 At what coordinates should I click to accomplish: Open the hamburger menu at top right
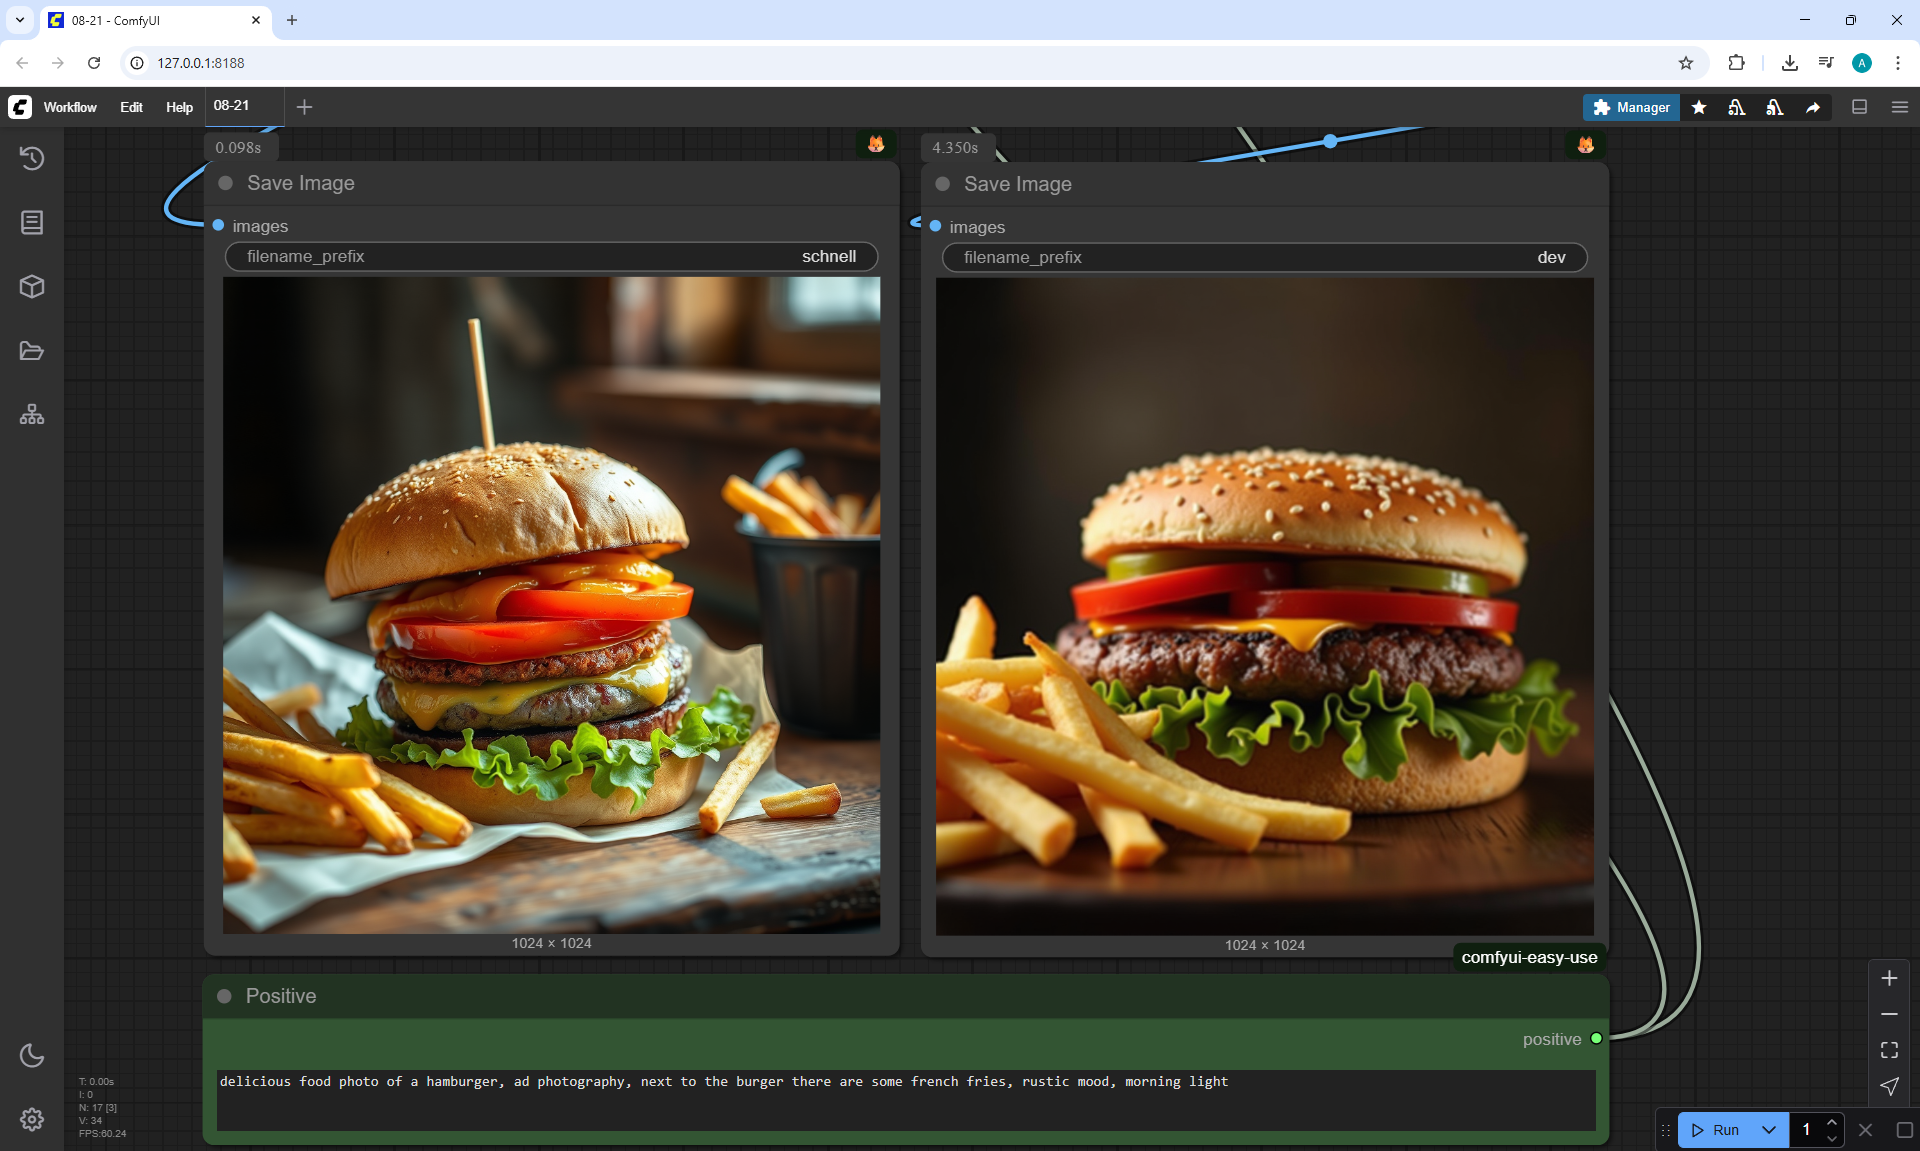point(1900,107)
